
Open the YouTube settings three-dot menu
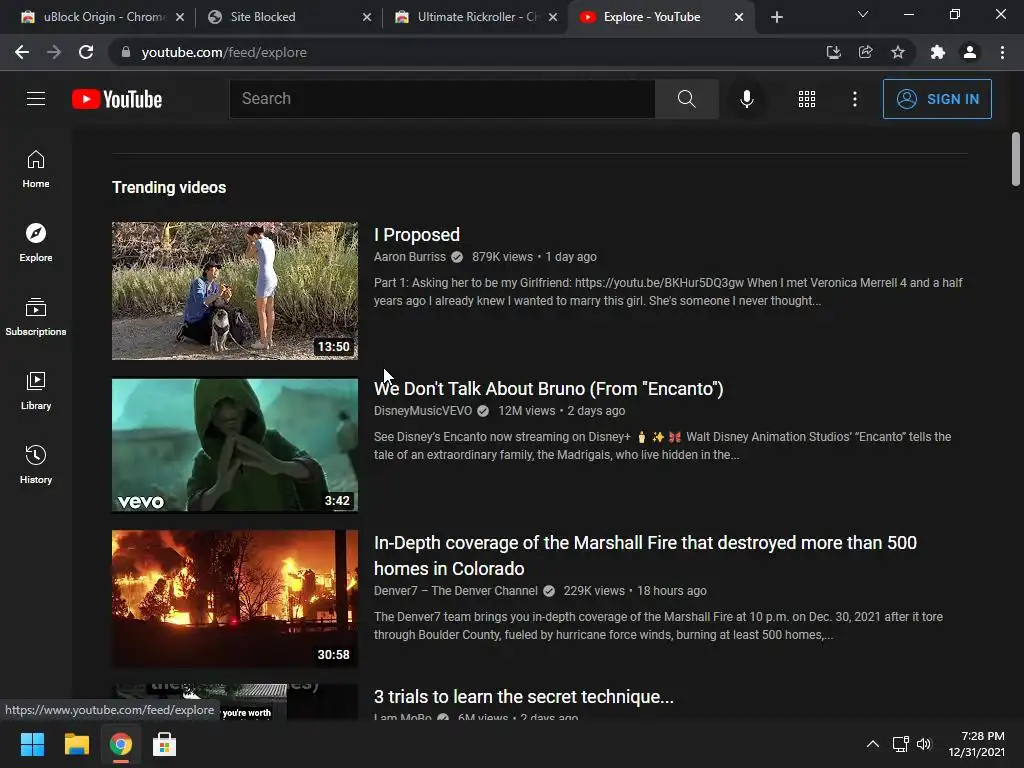[854, 99]
